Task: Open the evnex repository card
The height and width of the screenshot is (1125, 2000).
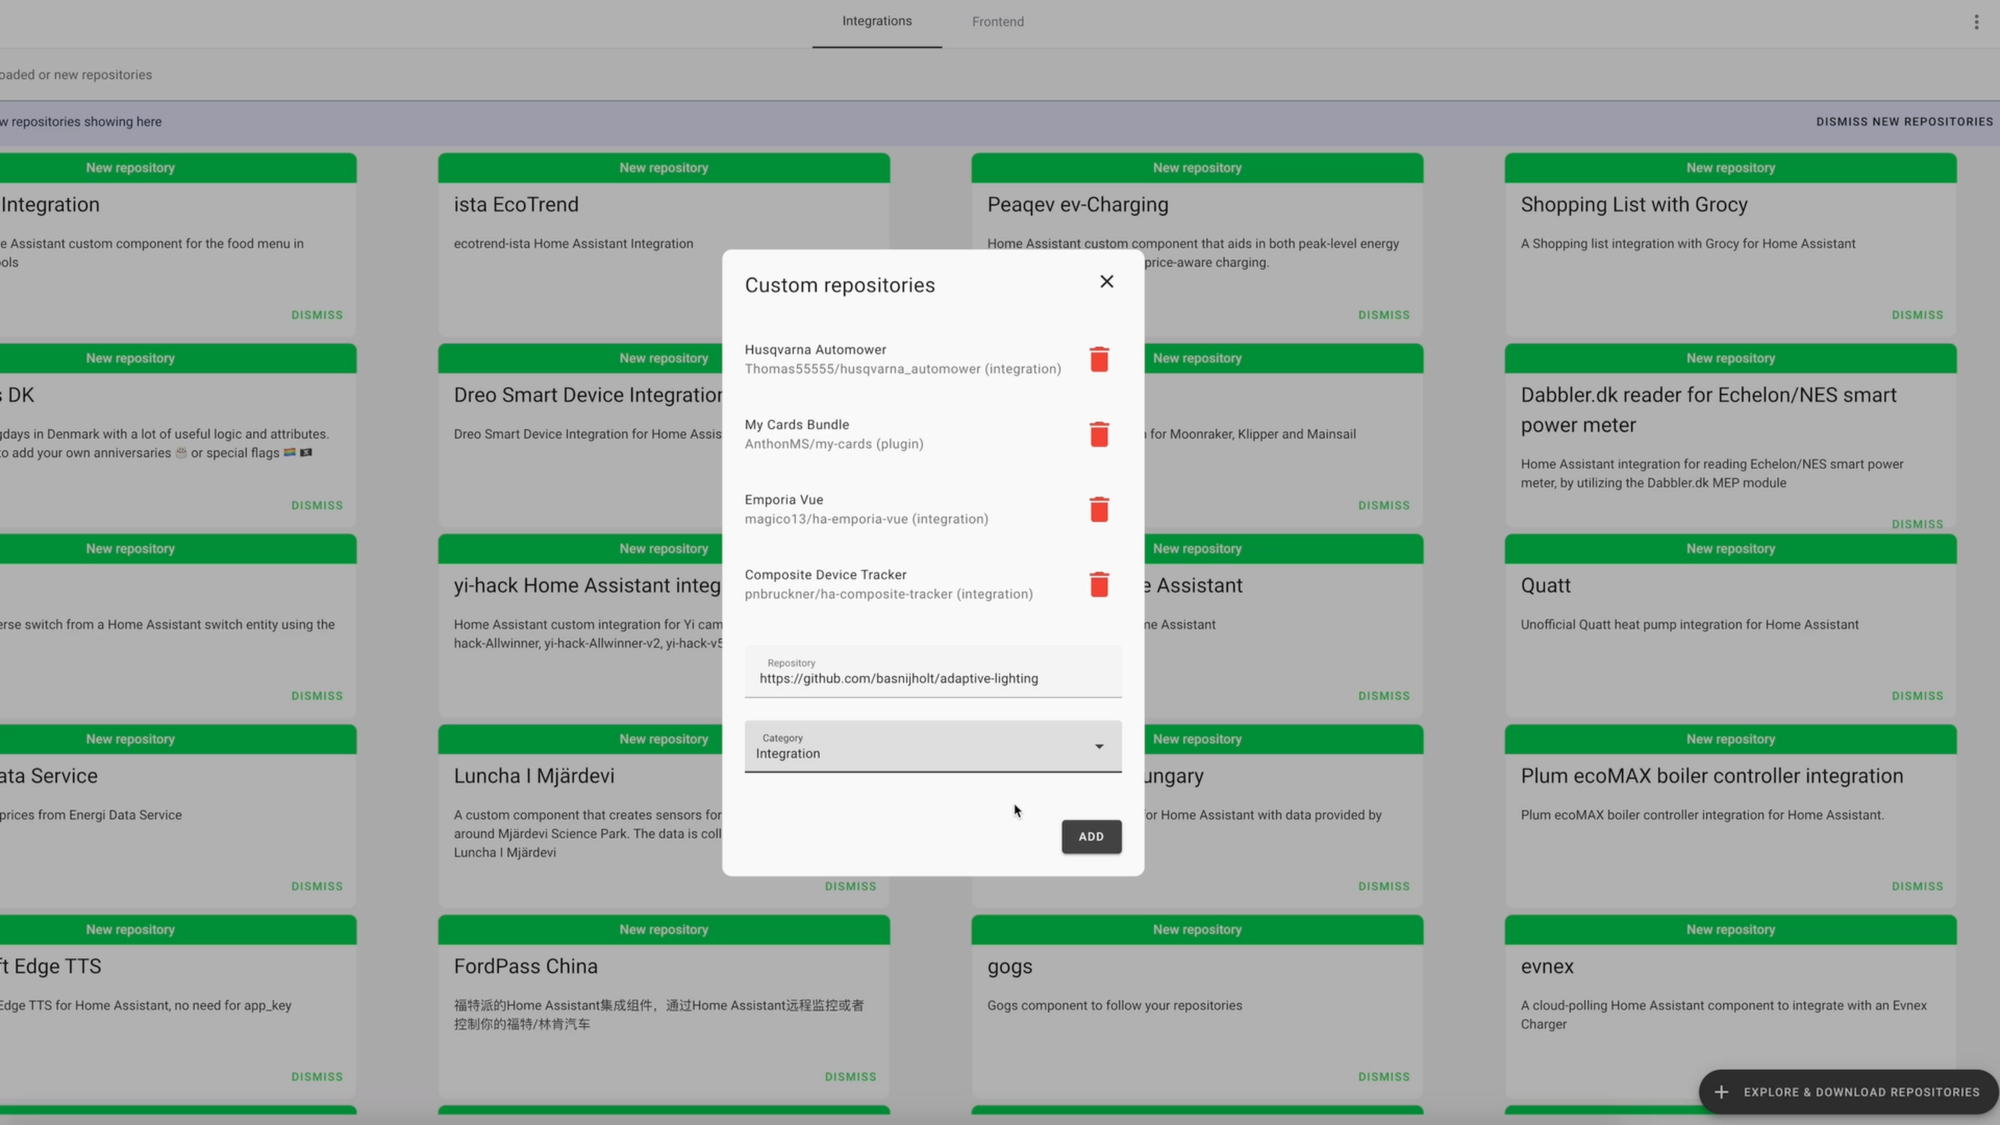Action: (x=1547, y=966)
